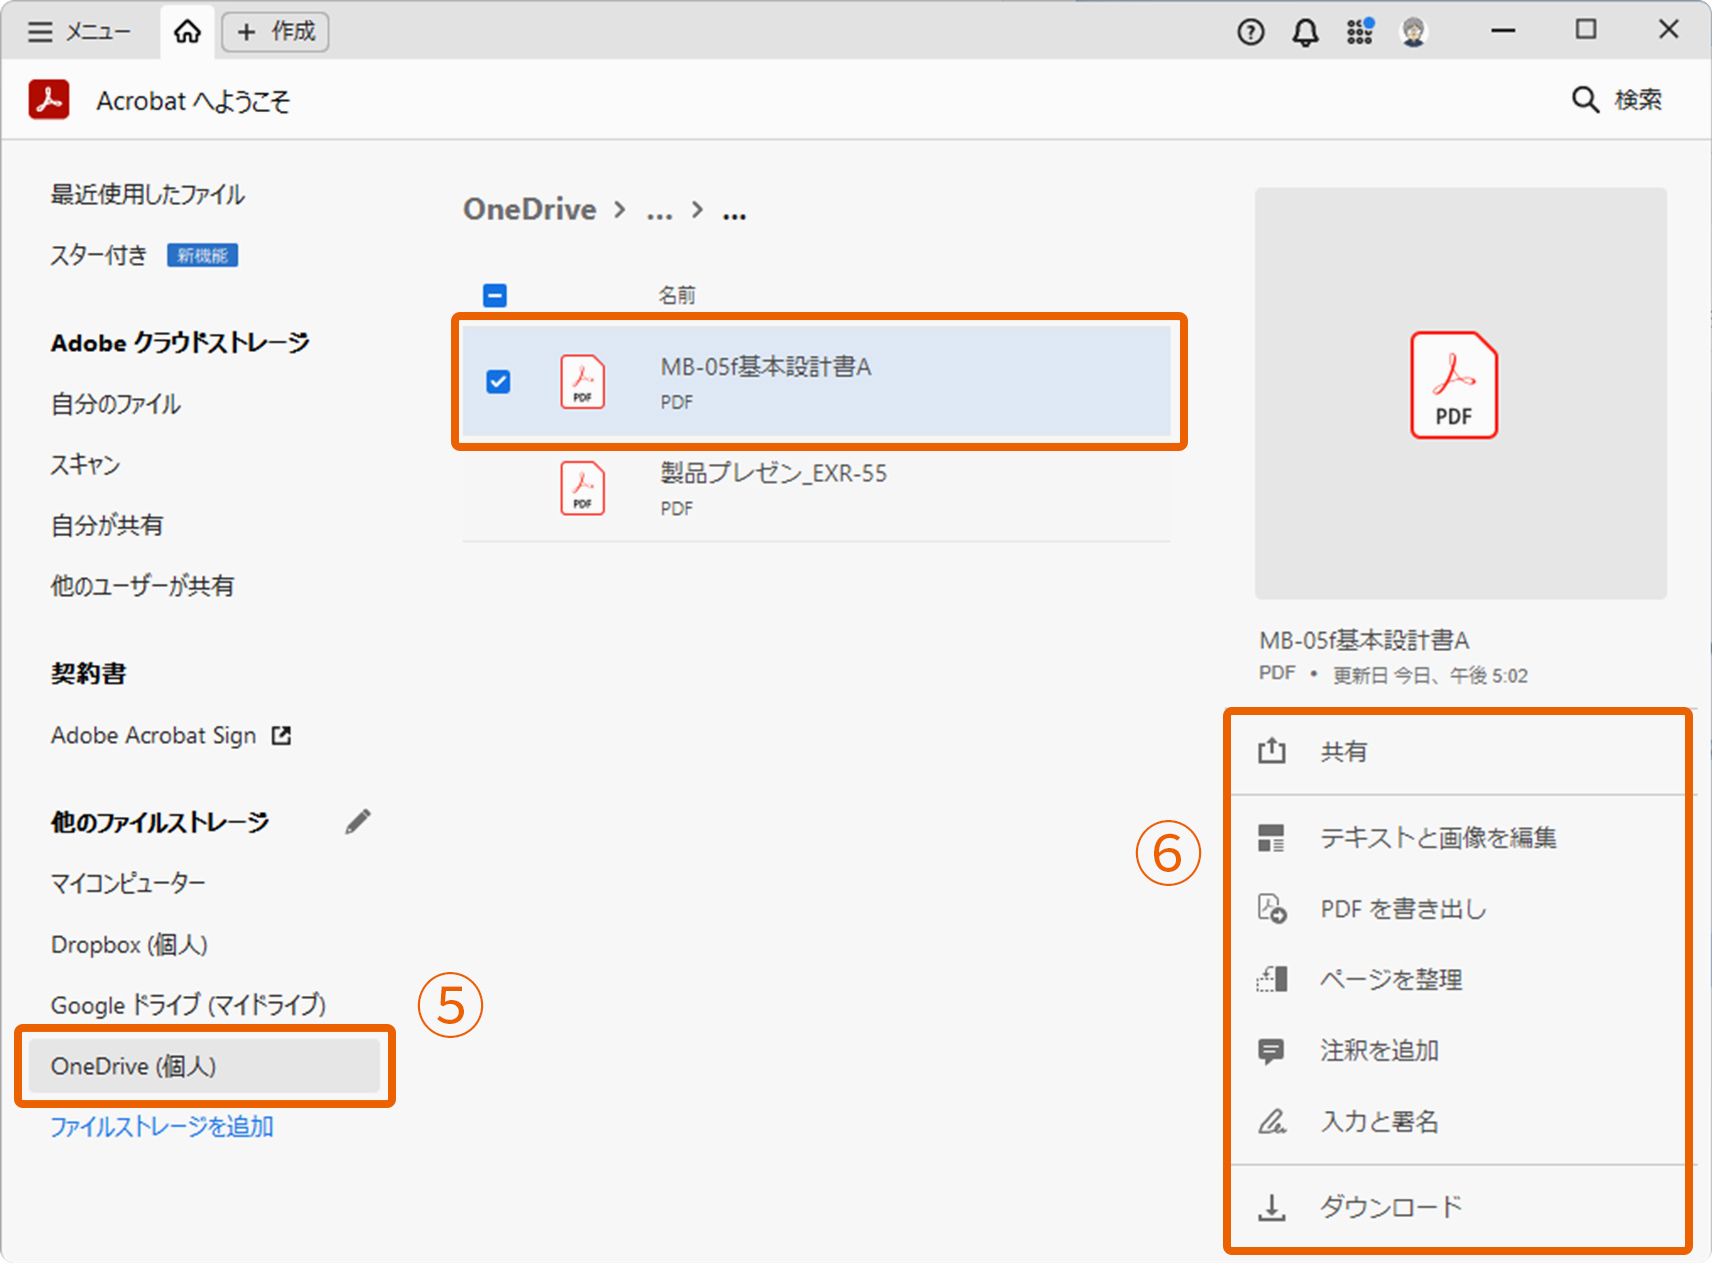
Task: Click the 検索 search button
Action: click(1617, 100)
